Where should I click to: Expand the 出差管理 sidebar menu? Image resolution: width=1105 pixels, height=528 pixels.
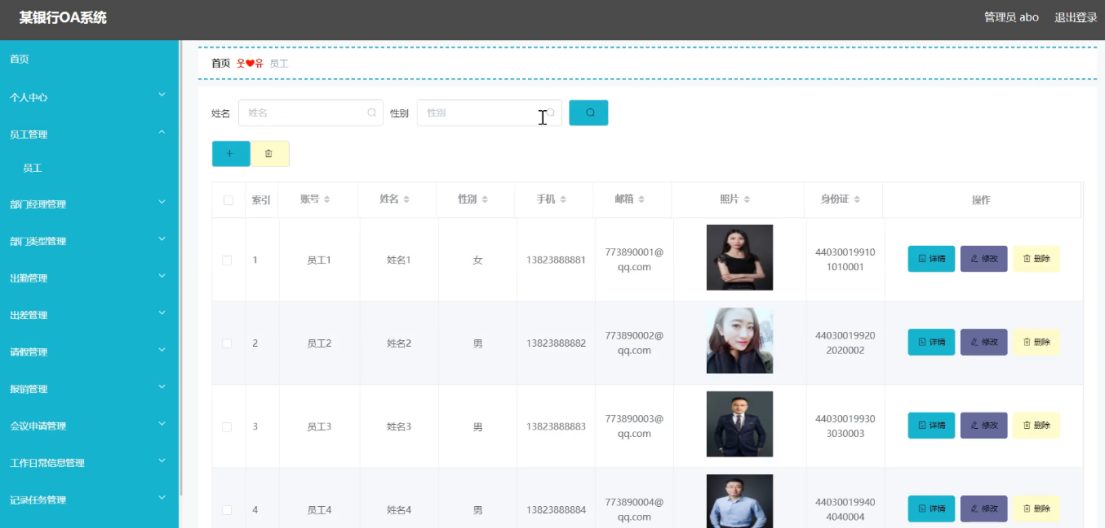coord(89,315)
